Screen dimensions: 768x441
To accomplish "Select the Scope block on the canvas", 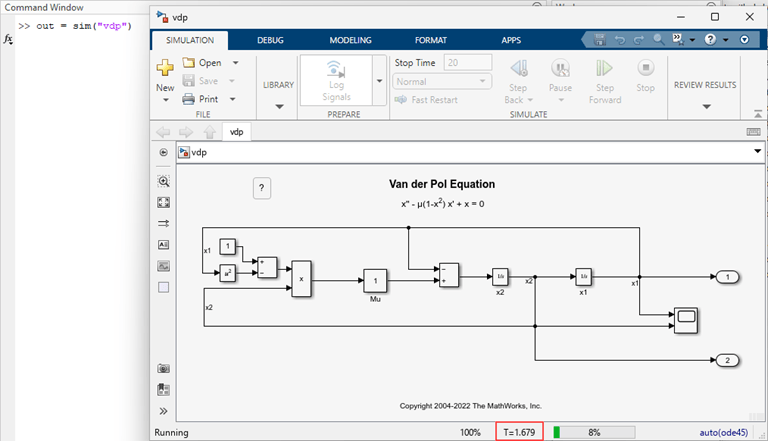I will pyautogui.click(x=686, y=320).
